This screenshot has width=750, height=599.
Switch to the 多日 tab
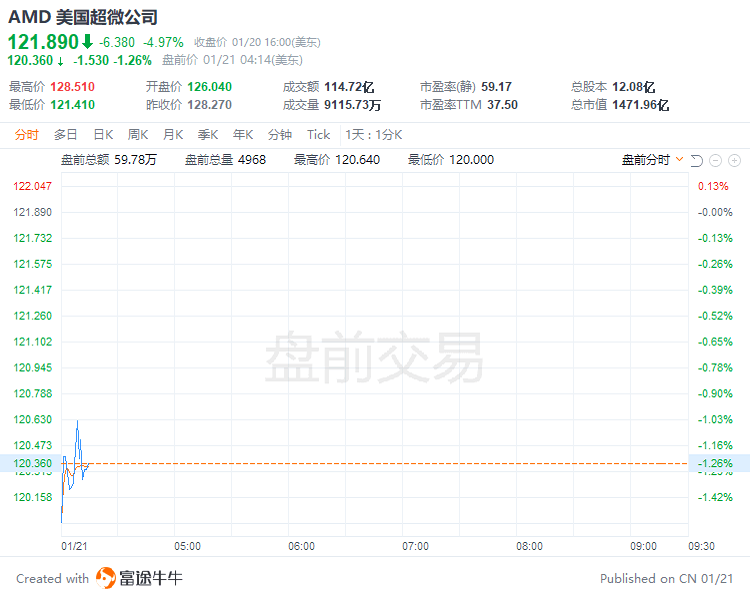pyautogui.click(x=66, y=135)
